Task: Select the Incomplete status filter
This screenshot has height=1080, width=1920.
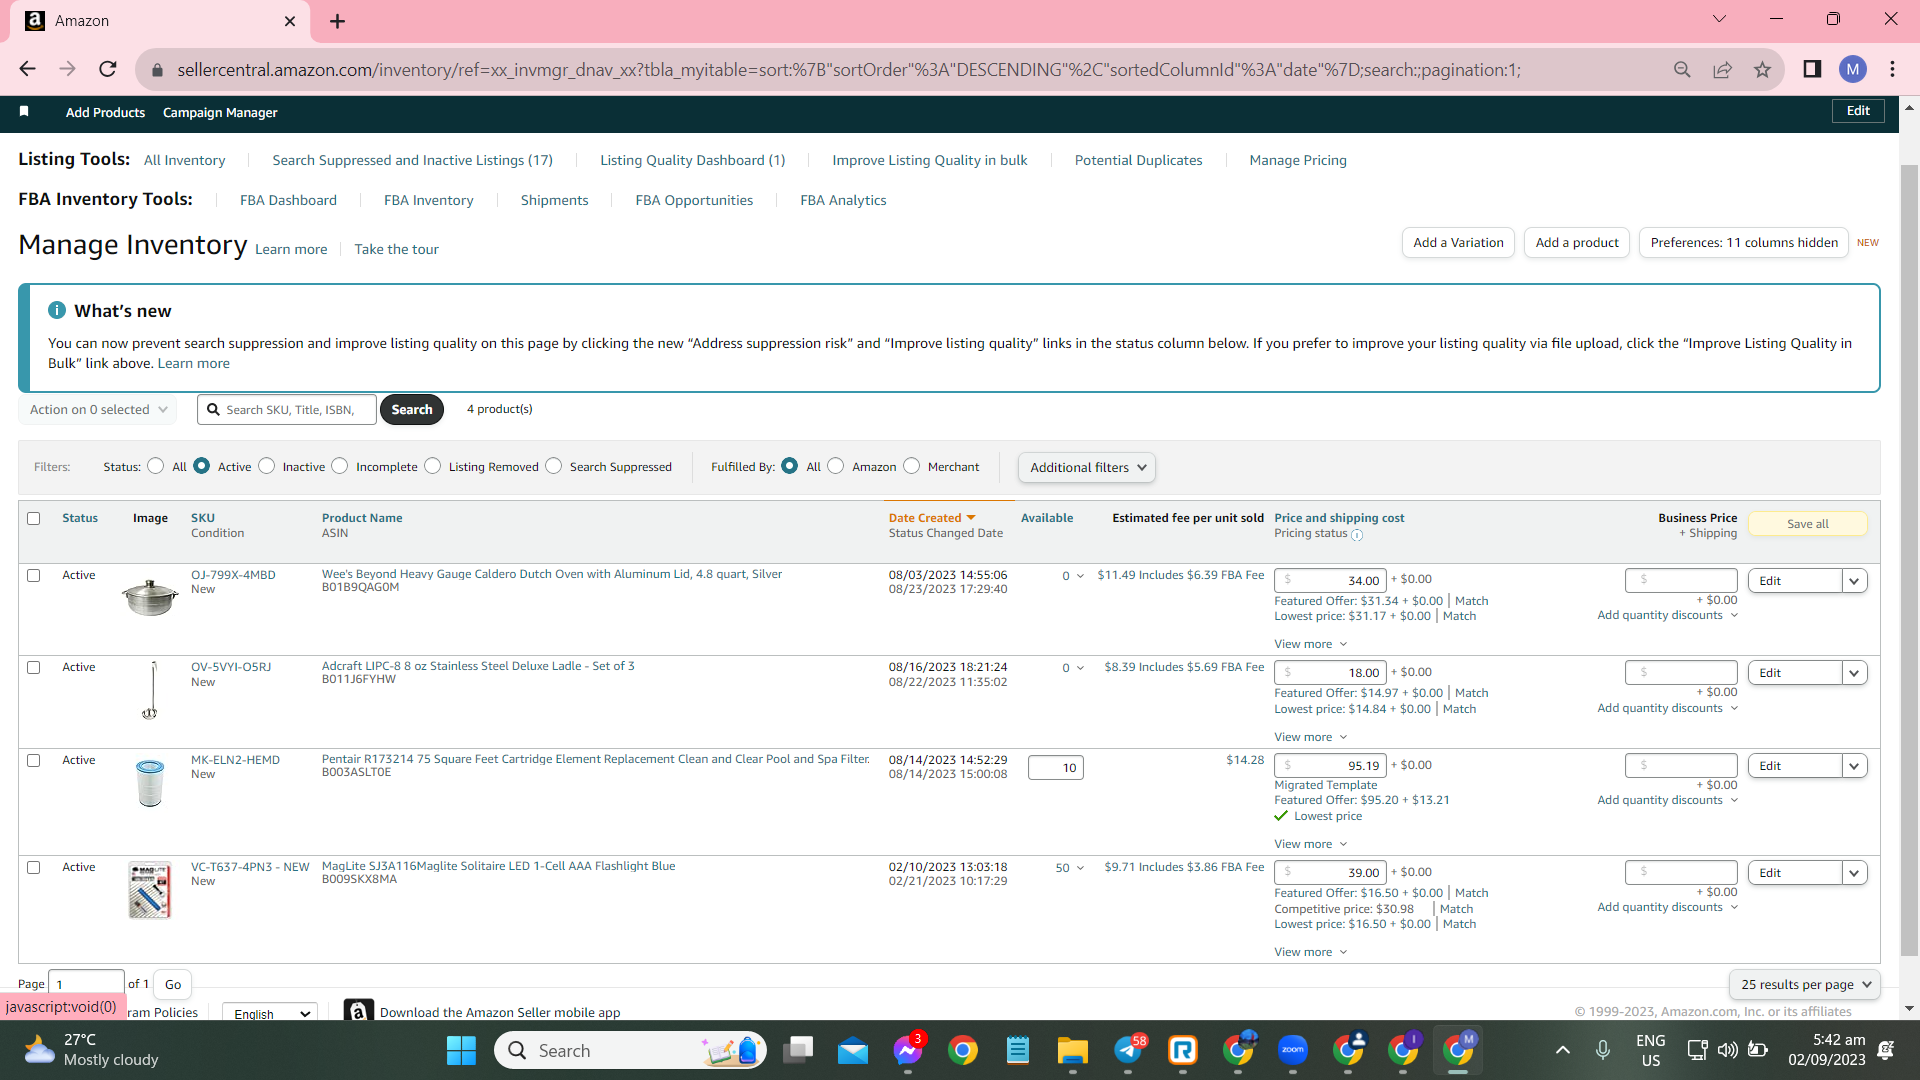Action: pyautogui.click(x=340, y=466)
